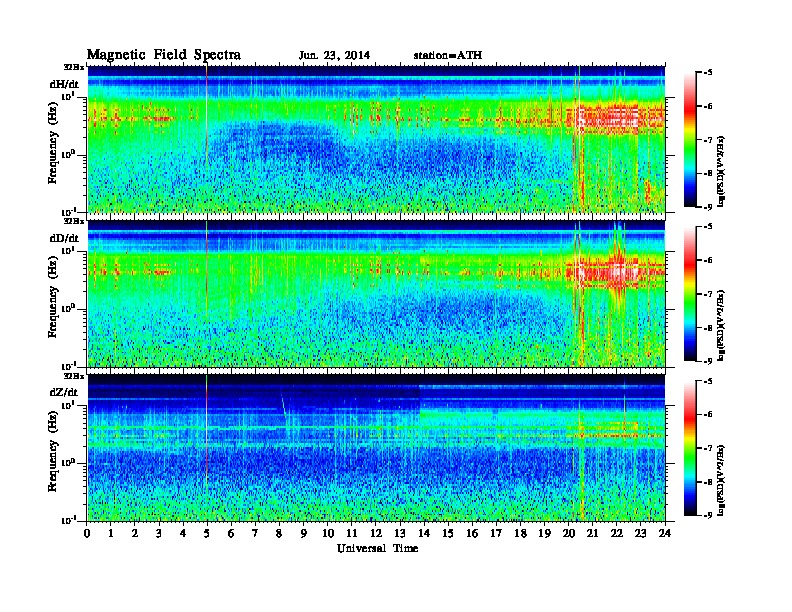Click the -9 value on dZ/dt color scale
The height and width of the screenshot is (612, 792).
click(708, 515)
